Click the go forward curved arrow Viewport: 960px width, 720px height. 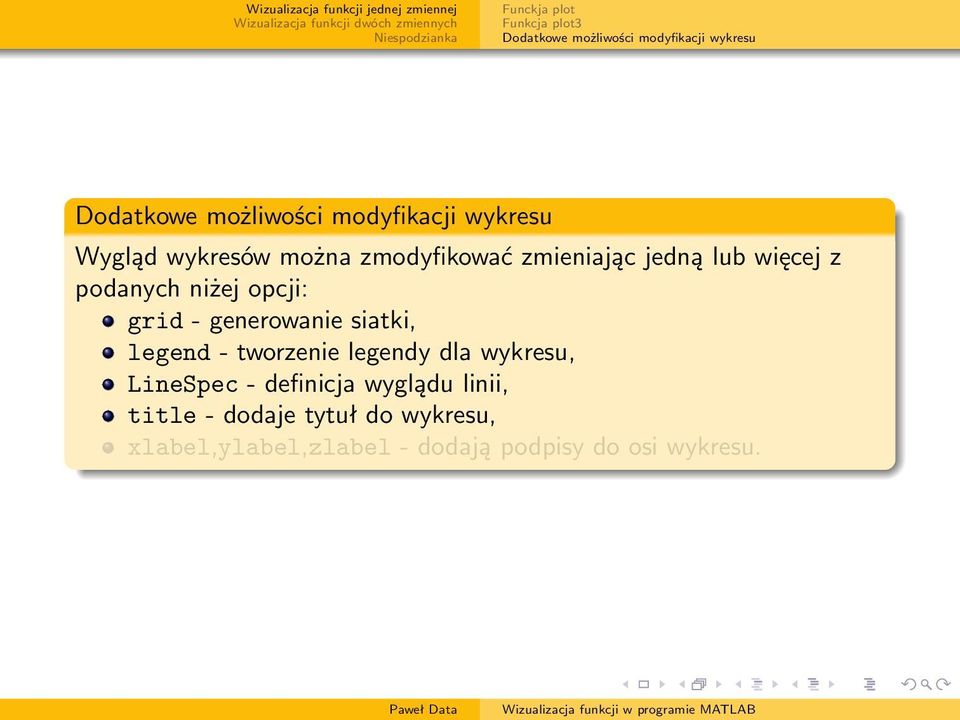tap(943, 684)
